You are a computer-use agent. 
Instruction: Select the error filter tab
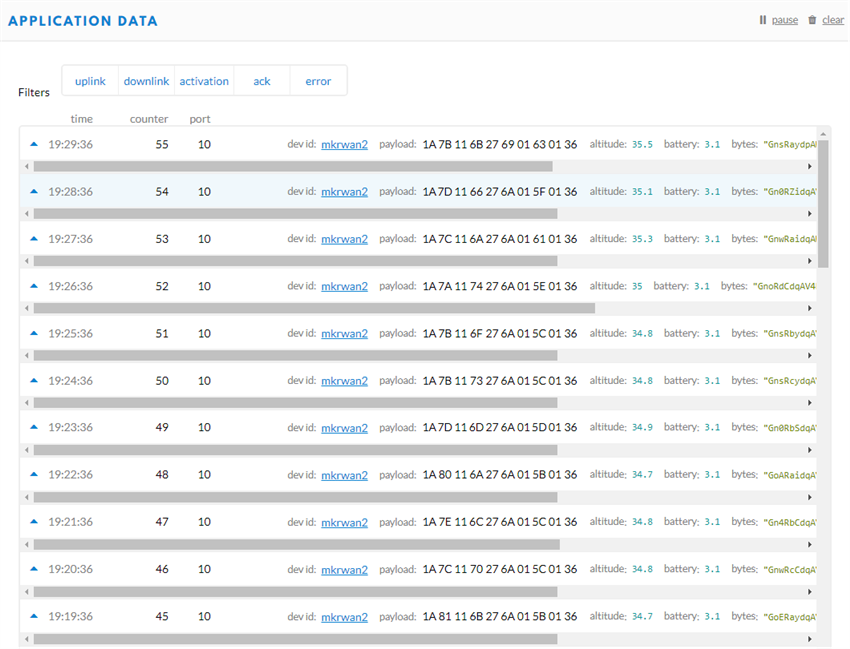point(318,81)
